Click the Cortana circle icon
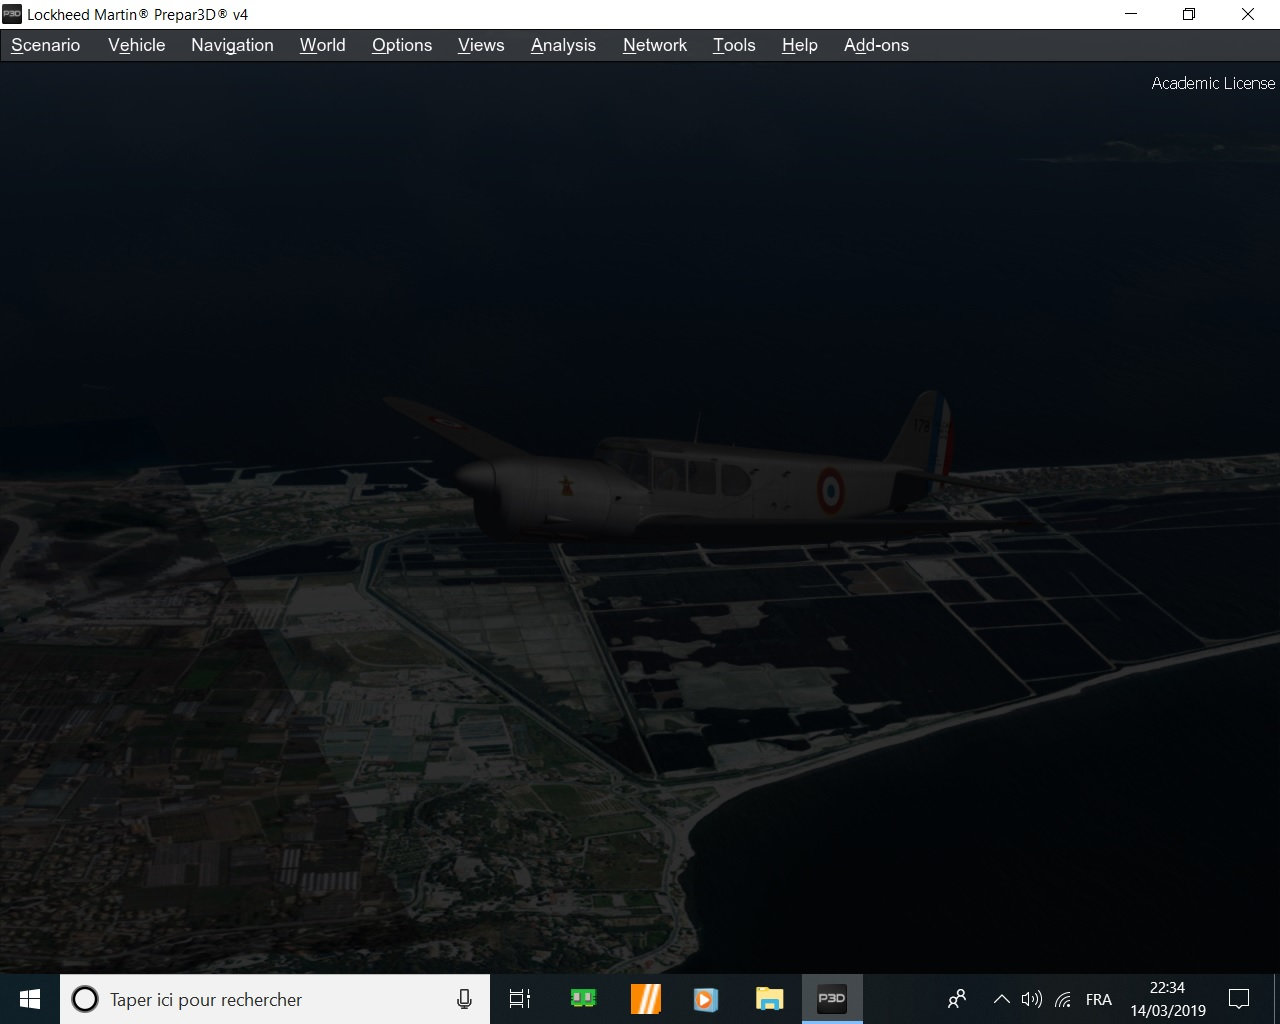Viewport: 1280px width, 1024px height. [85, 999]
